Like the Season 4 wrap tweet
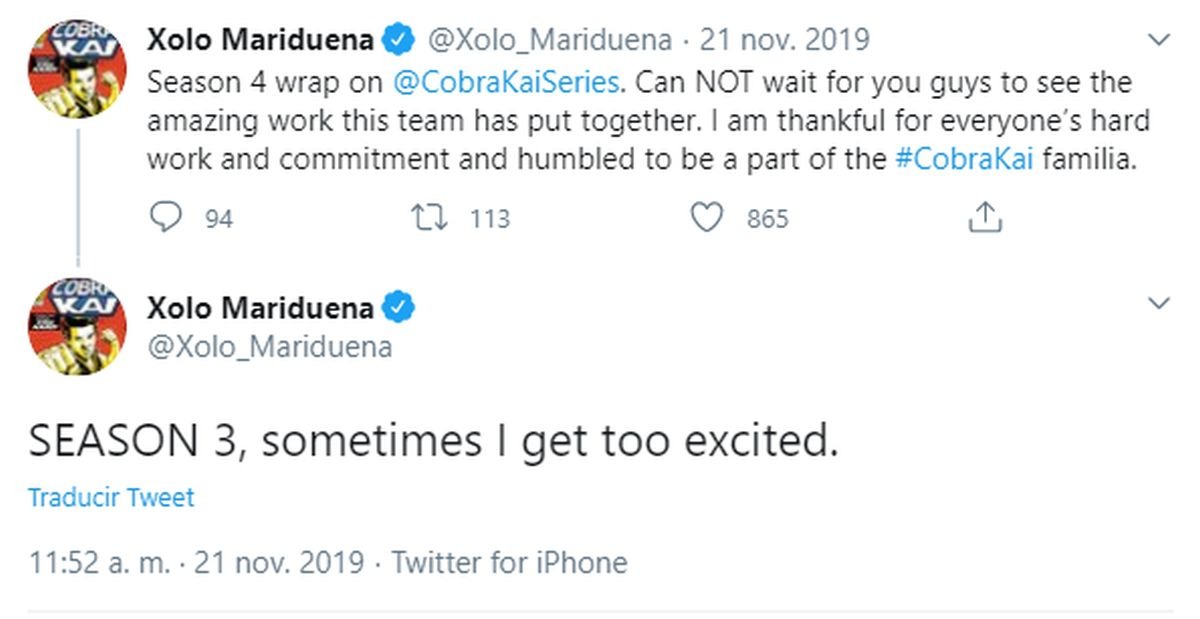Viewport: 1200px width, 619px height. 707,217
